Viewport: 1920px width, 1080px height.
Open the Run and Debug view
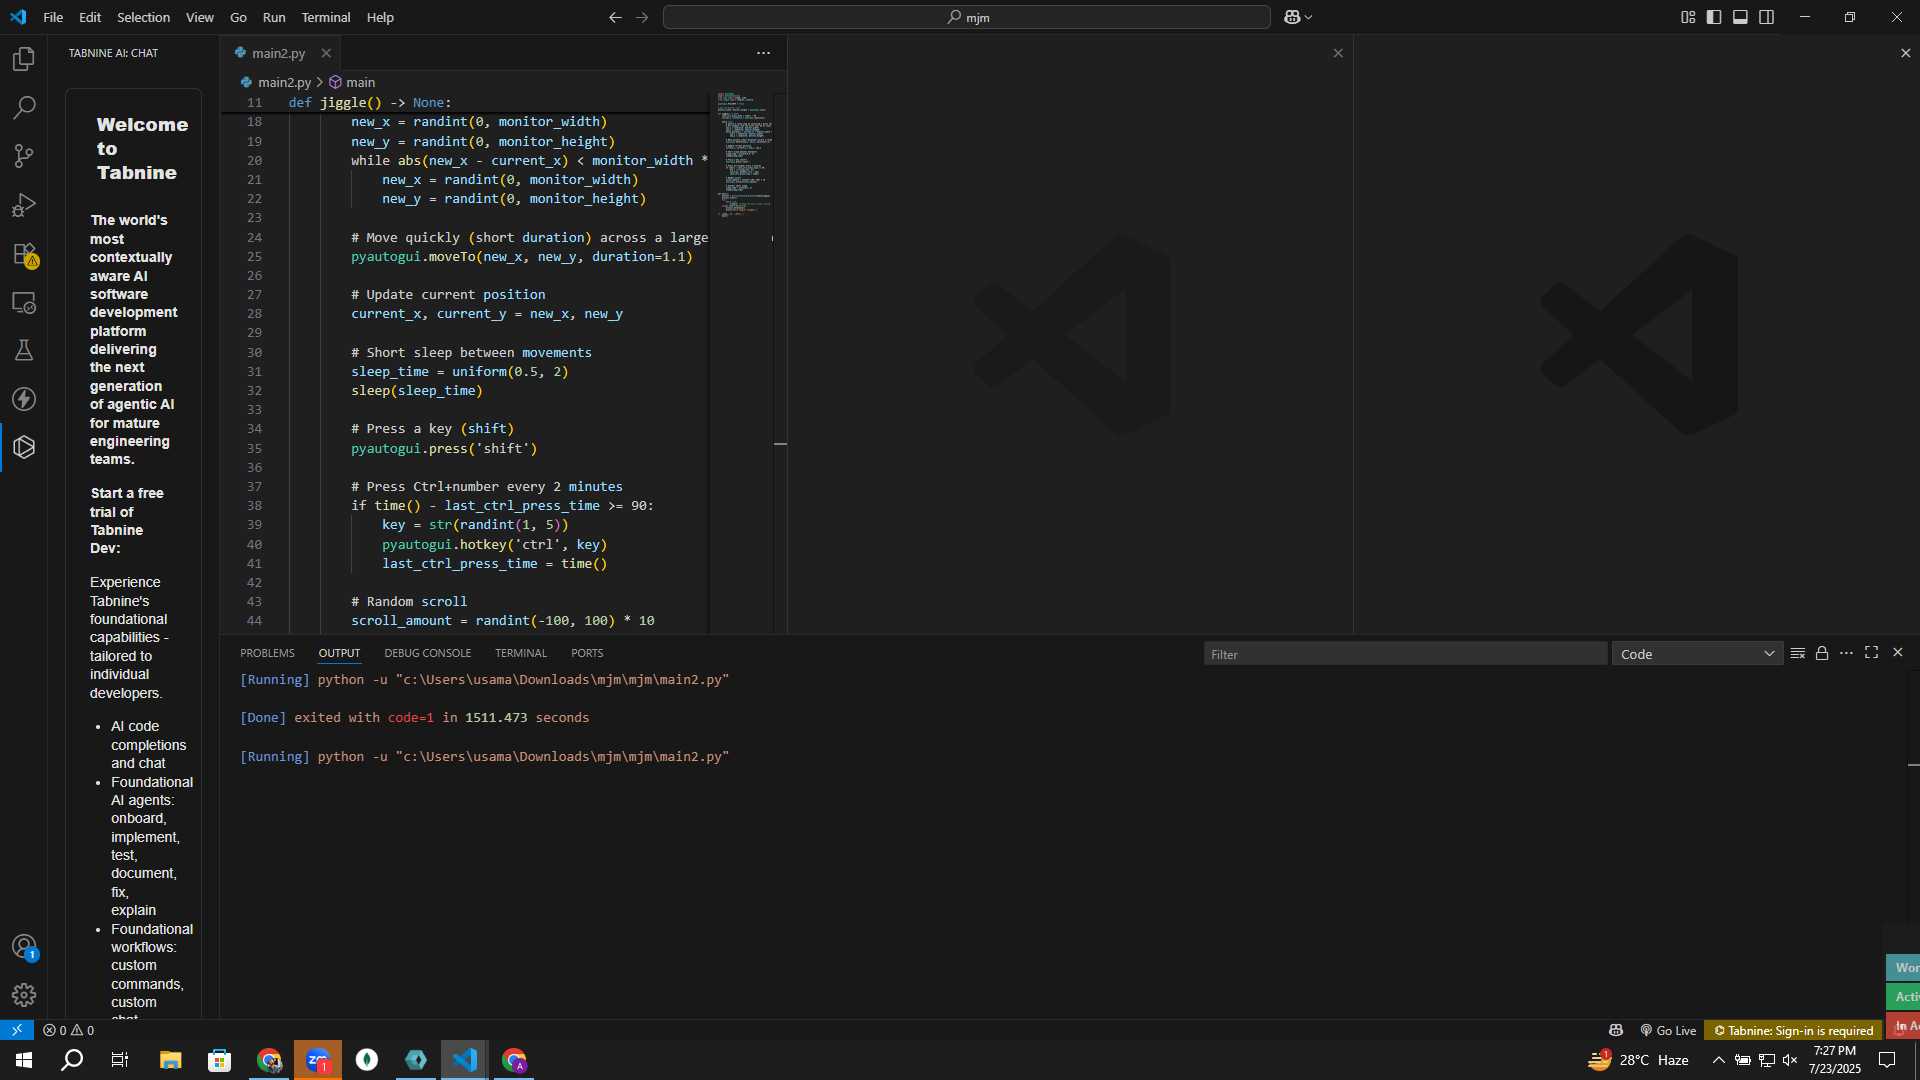[x=24, y=205]
